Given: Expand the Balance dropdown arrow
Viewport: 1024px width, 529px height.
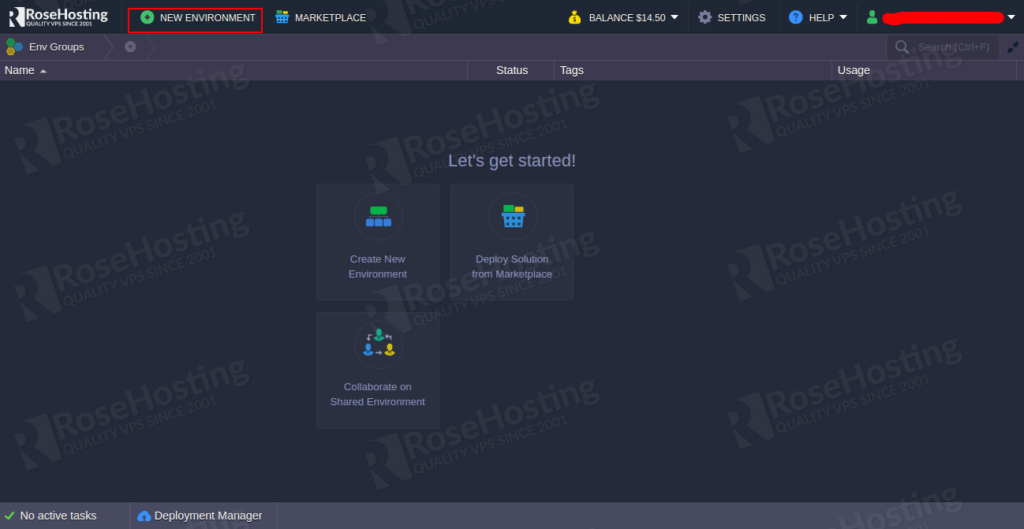Looking at the screenshot, I should (675, 17).
